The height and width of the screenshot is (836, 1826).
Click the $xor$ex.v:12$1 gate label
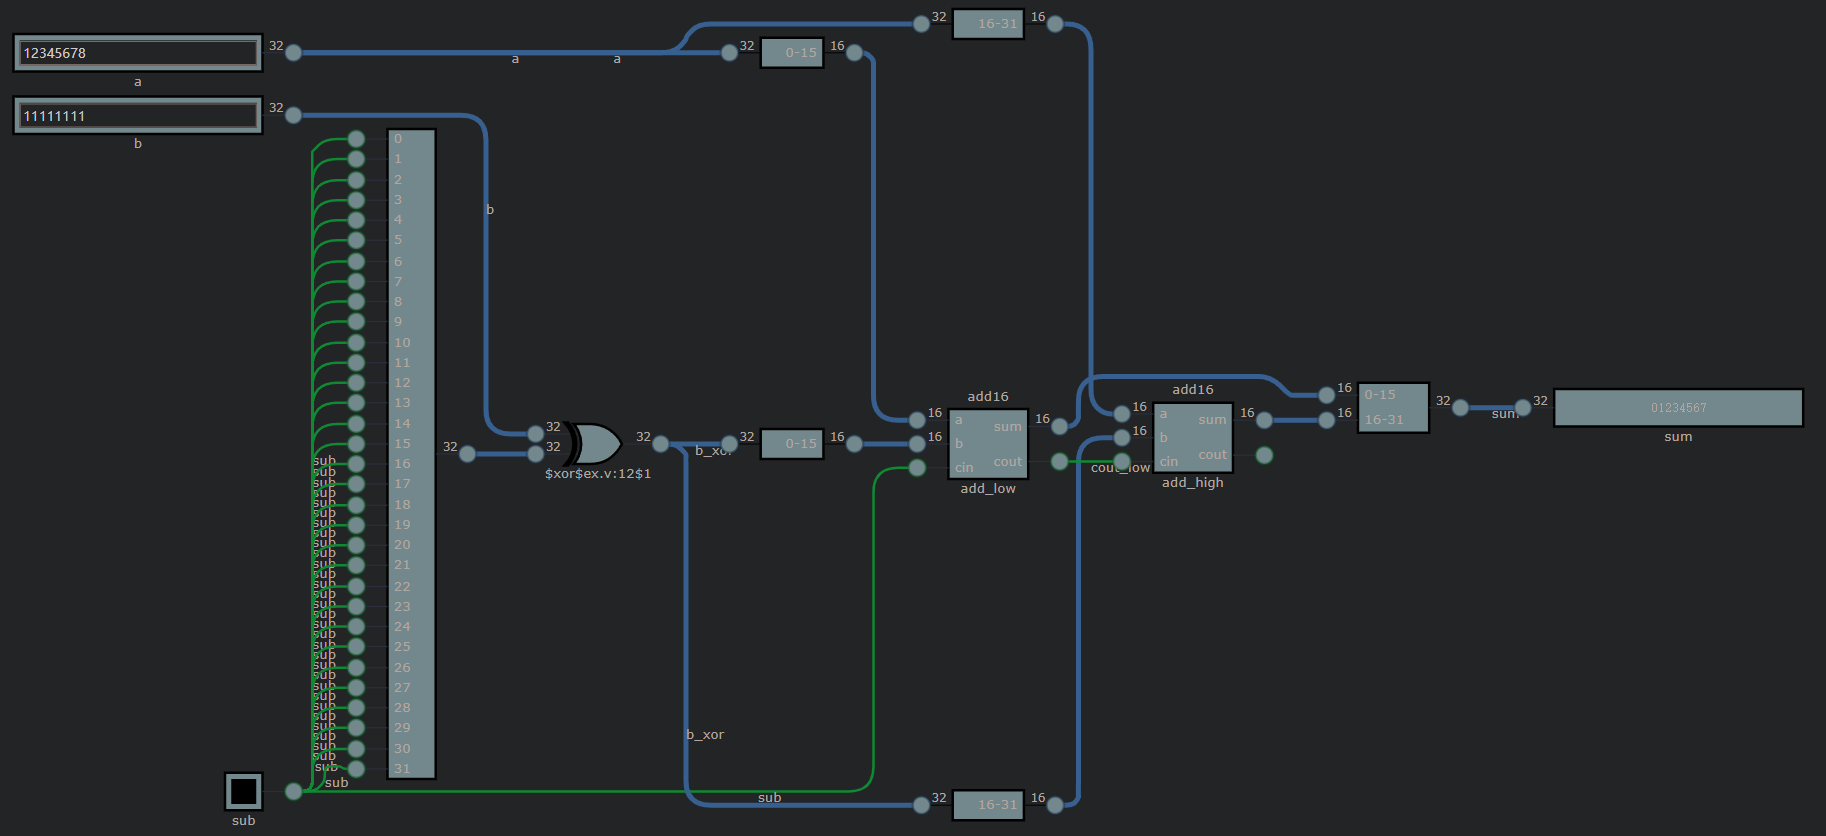coord(598,474)
